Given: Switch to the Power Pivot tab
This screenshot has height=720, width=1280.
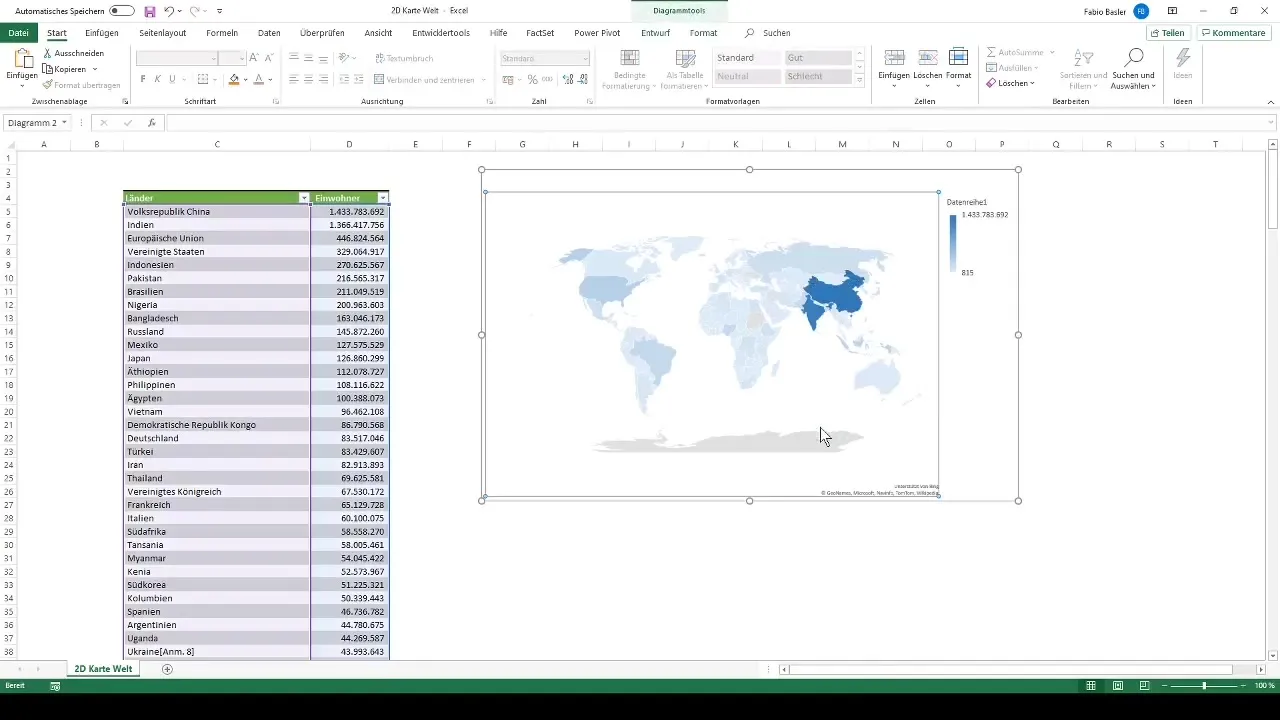Looking at the screenshot, I should (597, 33).
